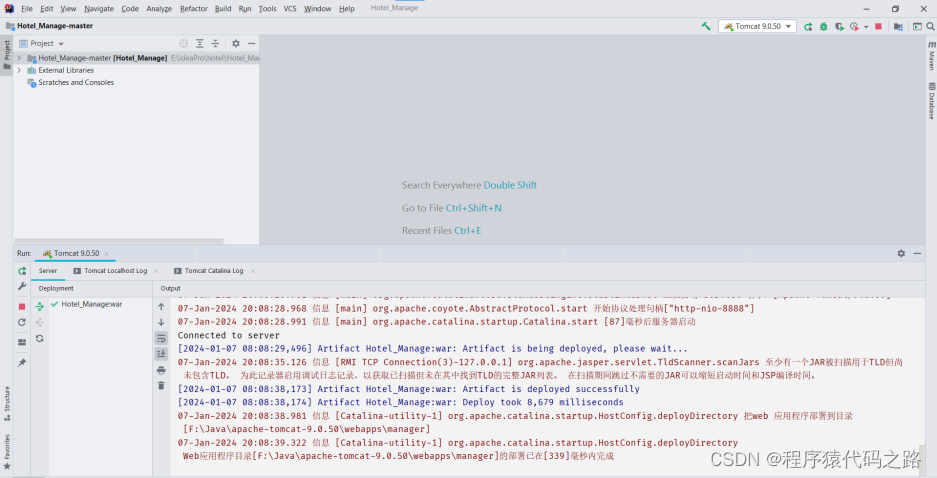
Task: Click the Ctrl+E Recent Files hint
Action: point(468,231)
